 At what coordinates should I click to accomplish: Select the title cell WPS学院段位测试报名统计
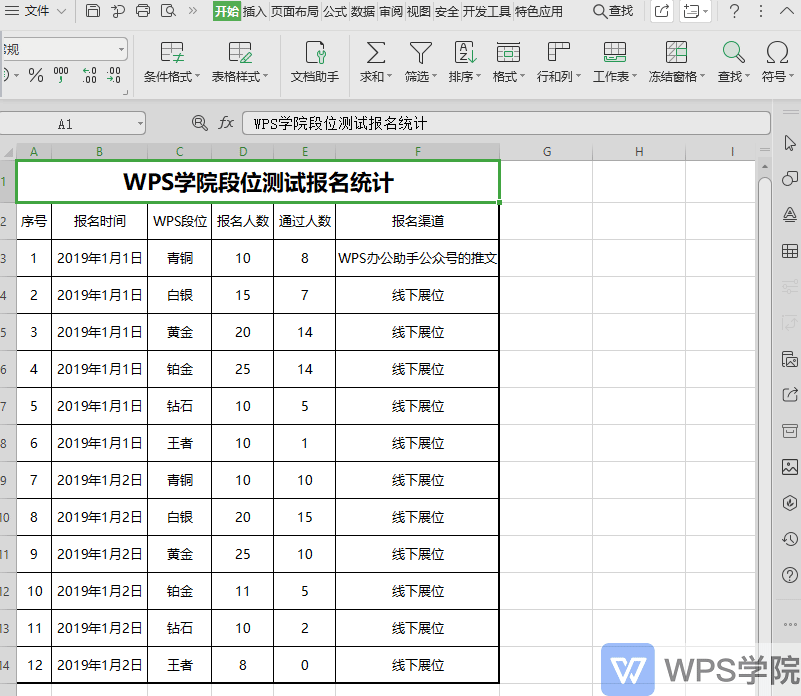coord(258,182)
